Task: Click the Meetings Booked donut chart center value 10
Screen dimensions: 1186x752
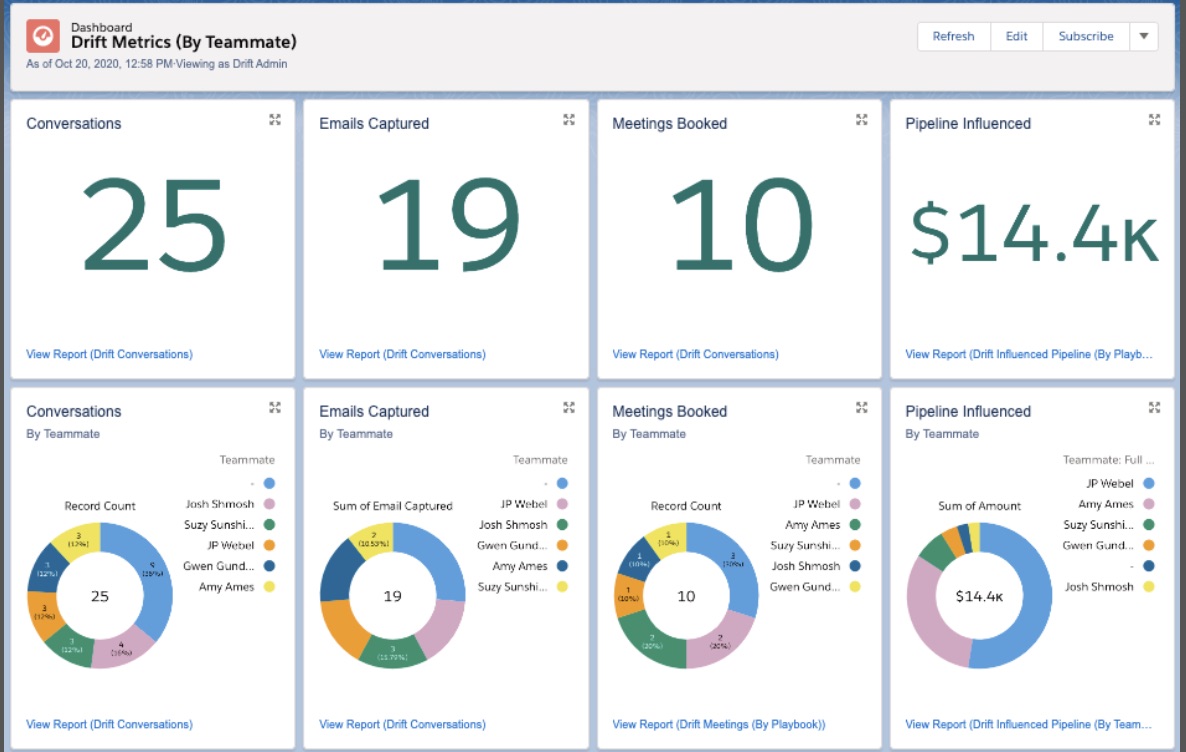Action: tap(686, 596)
